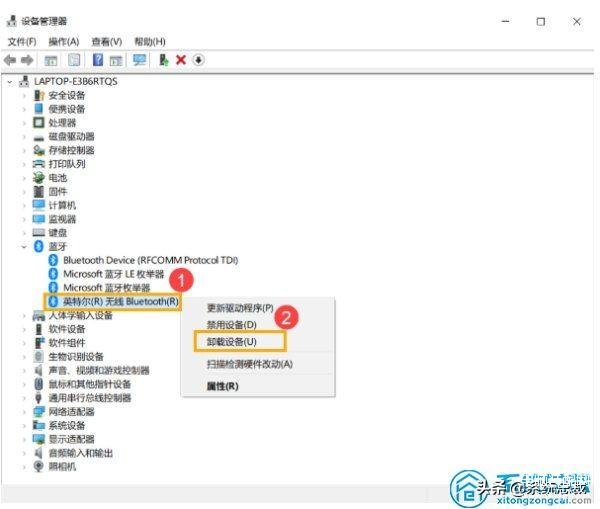The width and height of the screenshot is (600, 509).
Task: Select the 便携设备 tree row
Action: tap(67, 109)
